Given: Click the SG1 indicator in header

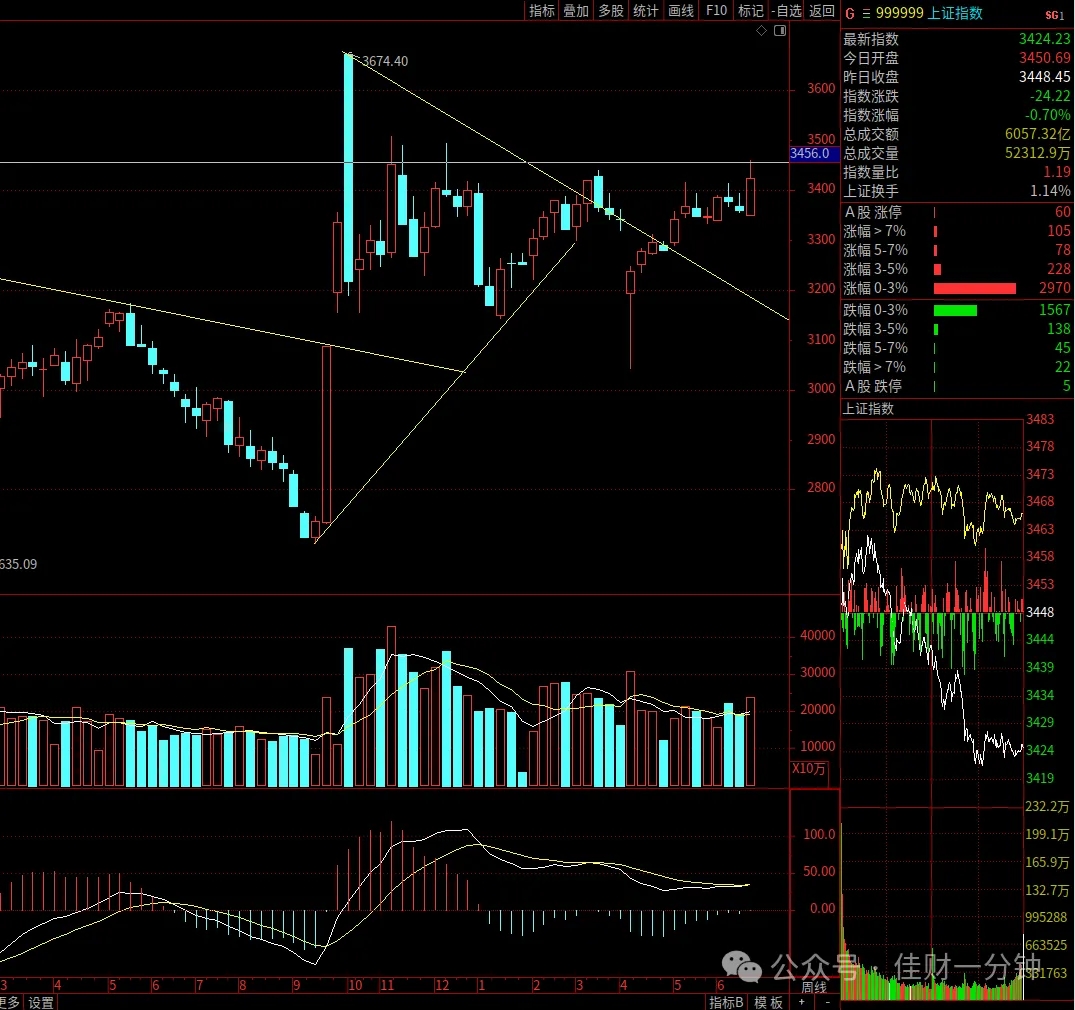Looking at the screenshot, I should (x=1054, y=14).
